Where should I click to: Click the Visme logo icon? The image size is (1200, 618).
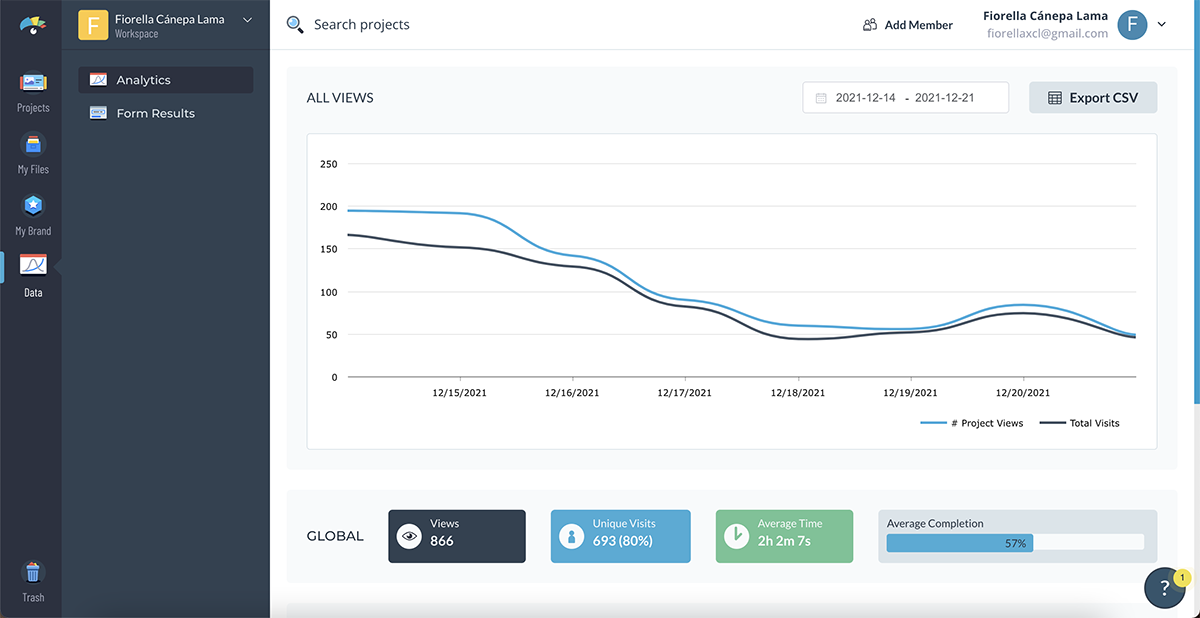coord(32,25)
